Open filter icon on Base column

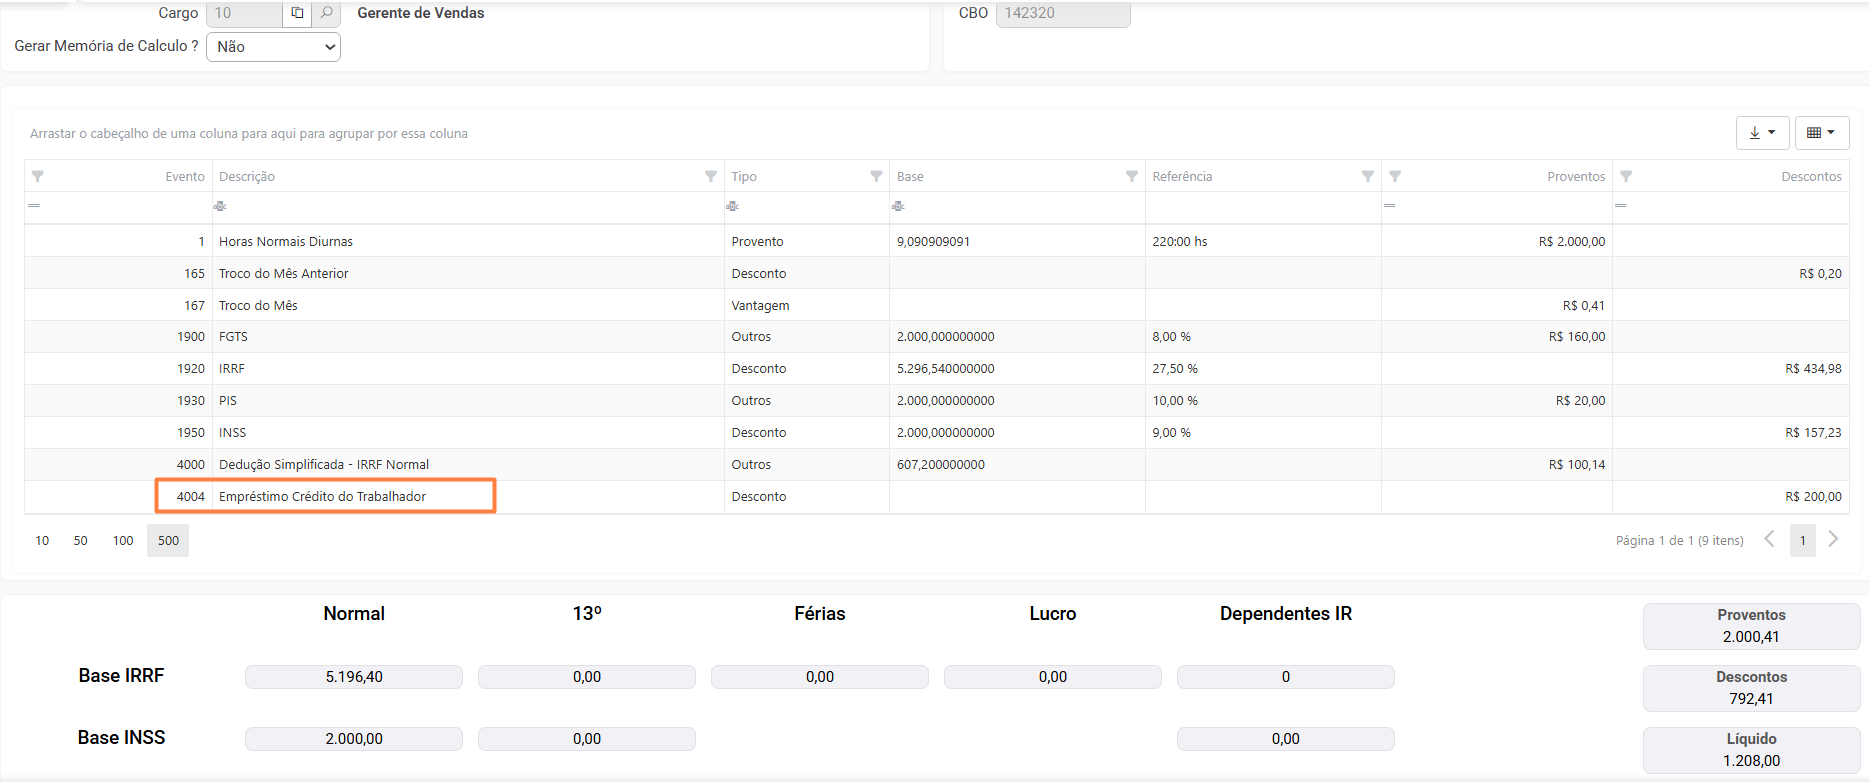(1131, 176)
